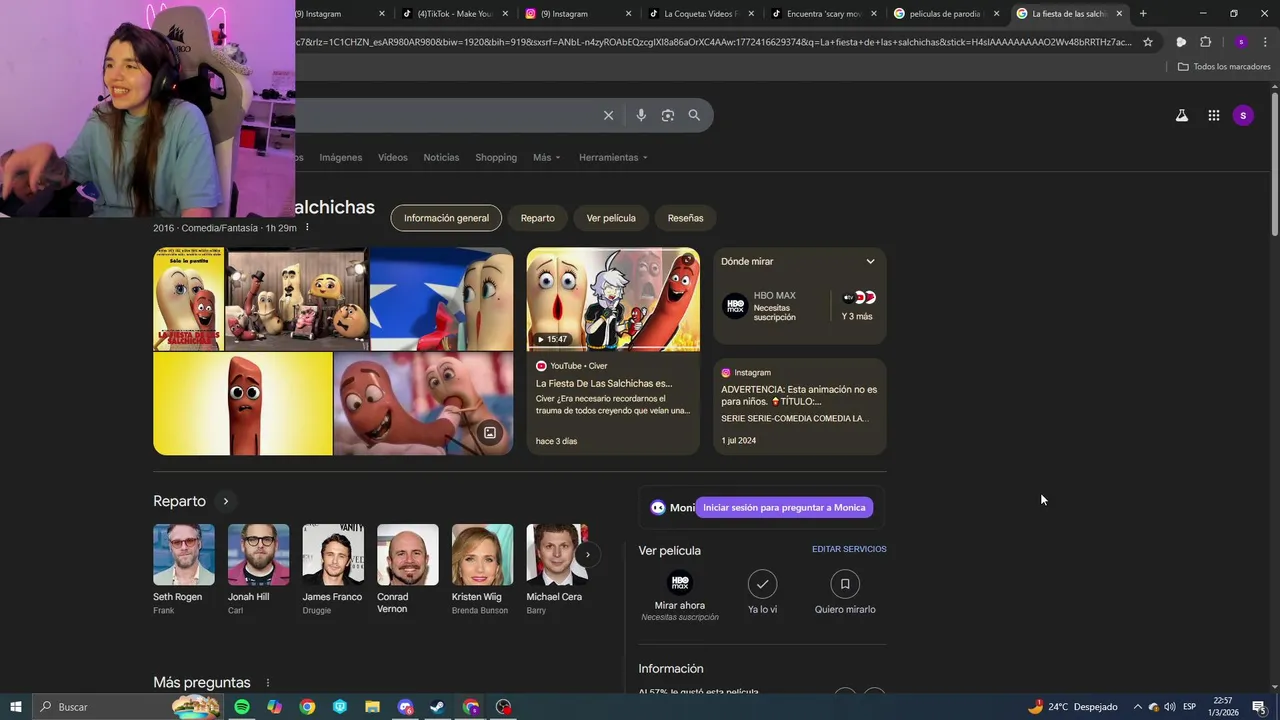Open Chrome profile avatar in toolbar

tap(1240, 42)
